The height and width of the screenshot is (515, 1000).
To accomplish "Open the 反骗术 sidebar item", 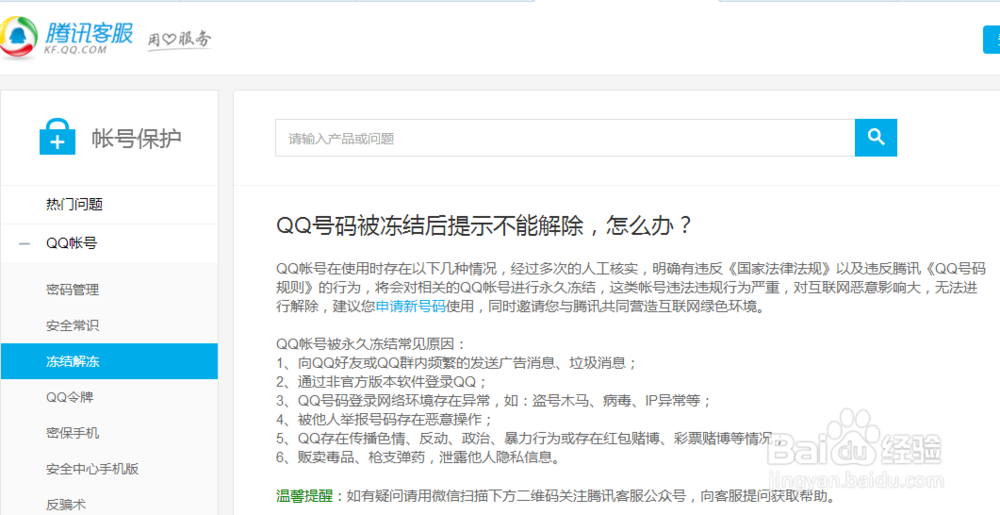I will [66, 505].
